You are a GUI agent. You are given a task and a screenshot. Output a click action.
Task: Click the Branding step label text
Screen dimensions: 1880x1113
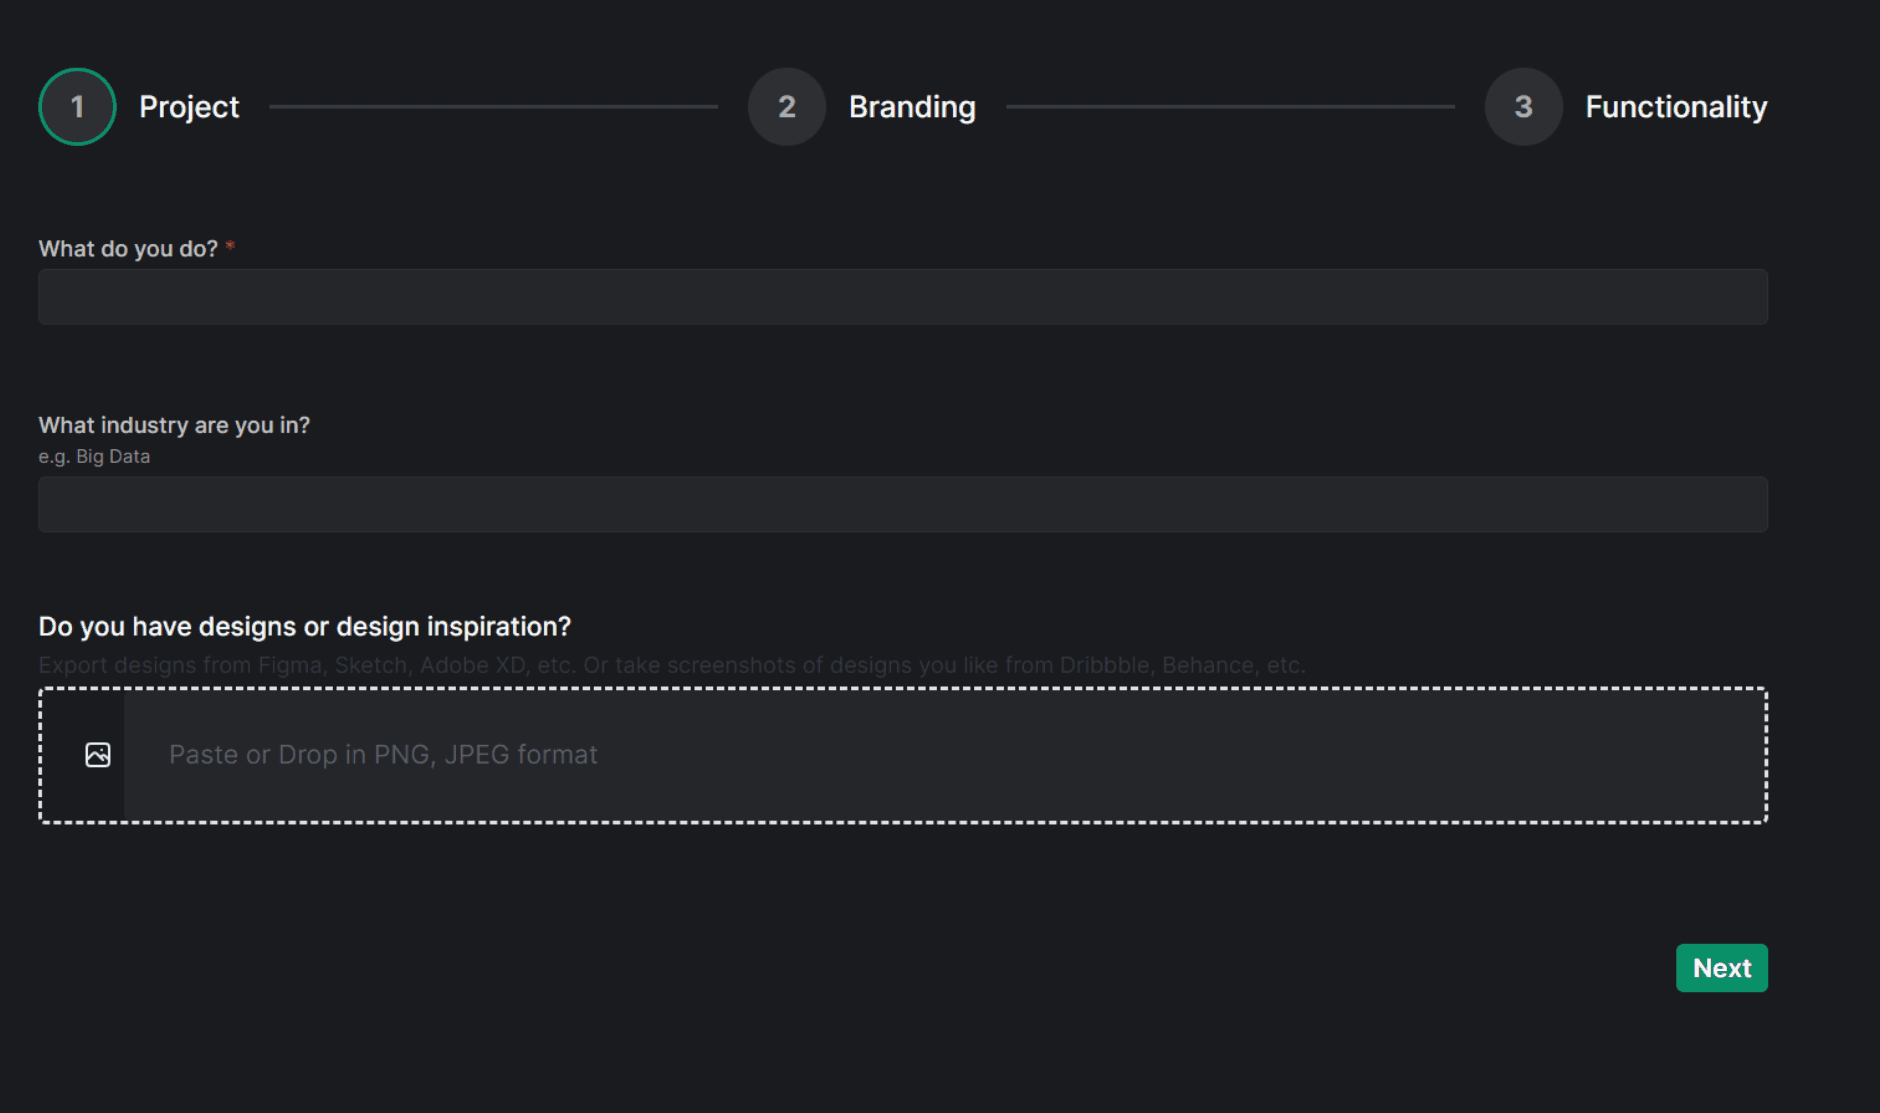click(x=911, y=106)
